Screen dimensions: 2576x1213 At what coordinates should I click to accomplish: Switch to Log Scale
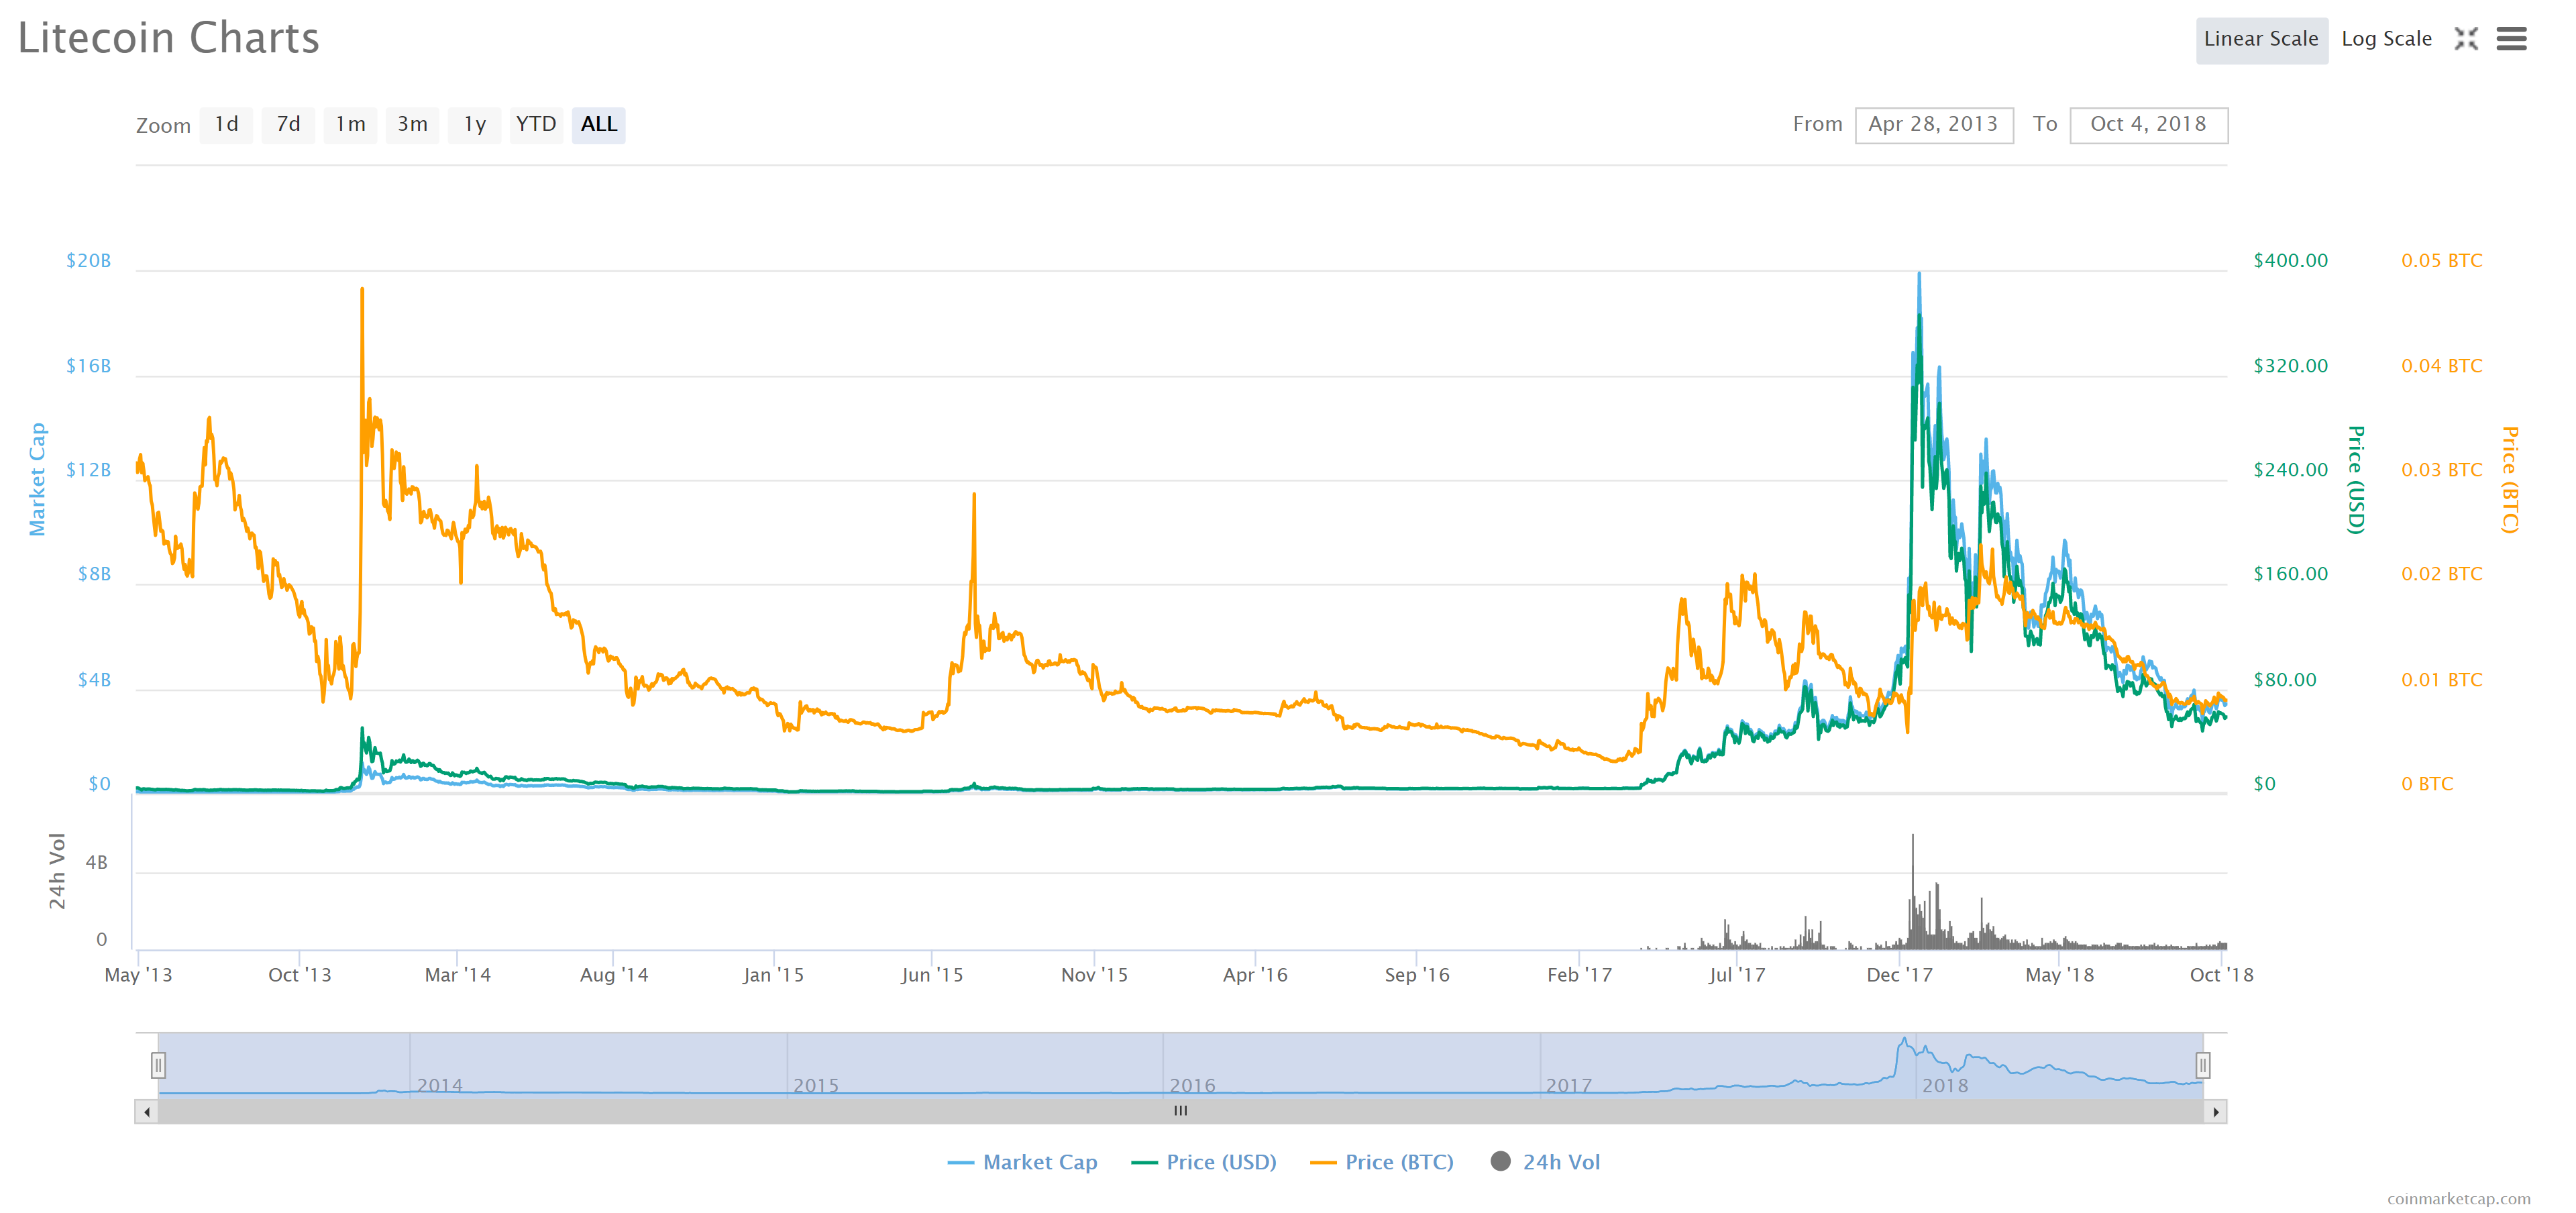pos(2386,40)
